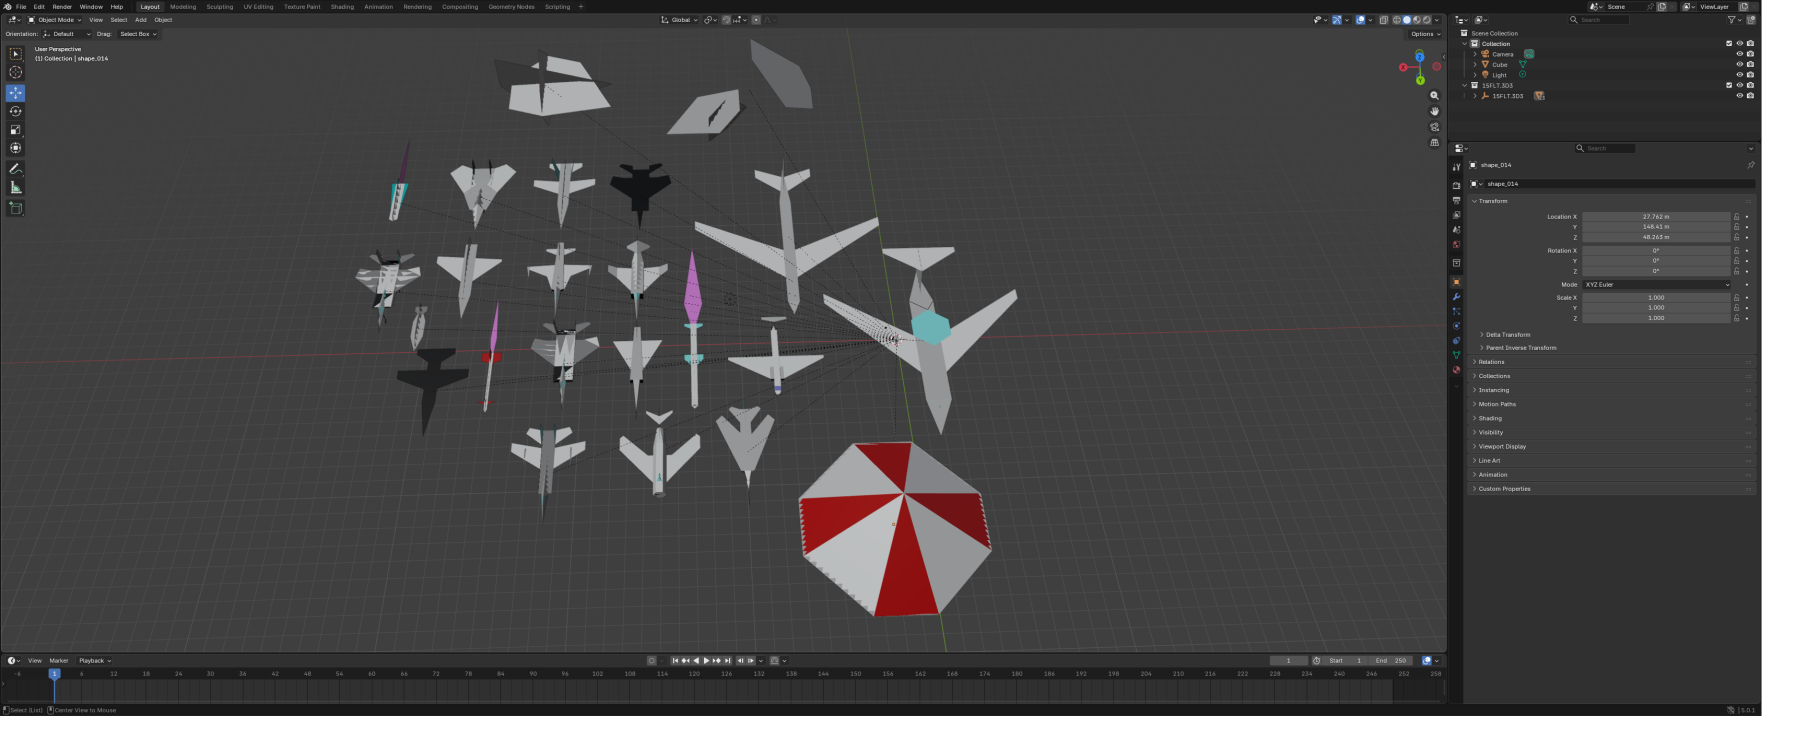
Task: Open the Drag Select Box dropdown
Action: (138, 34)
